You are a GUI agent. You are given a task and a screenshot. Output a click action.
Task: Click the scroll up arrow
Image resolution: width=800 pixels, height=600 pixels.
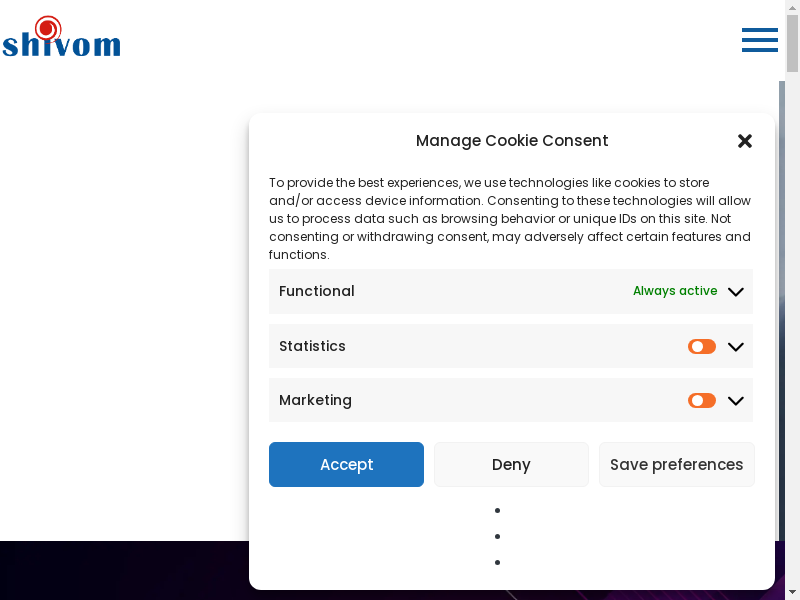point(792,7)
